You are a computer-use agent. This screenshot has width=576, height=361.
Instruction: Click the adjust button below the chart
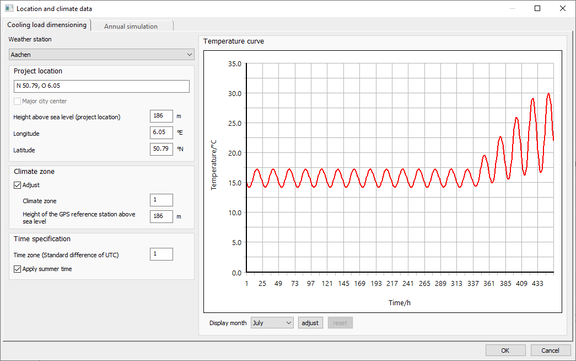(310, 323)
